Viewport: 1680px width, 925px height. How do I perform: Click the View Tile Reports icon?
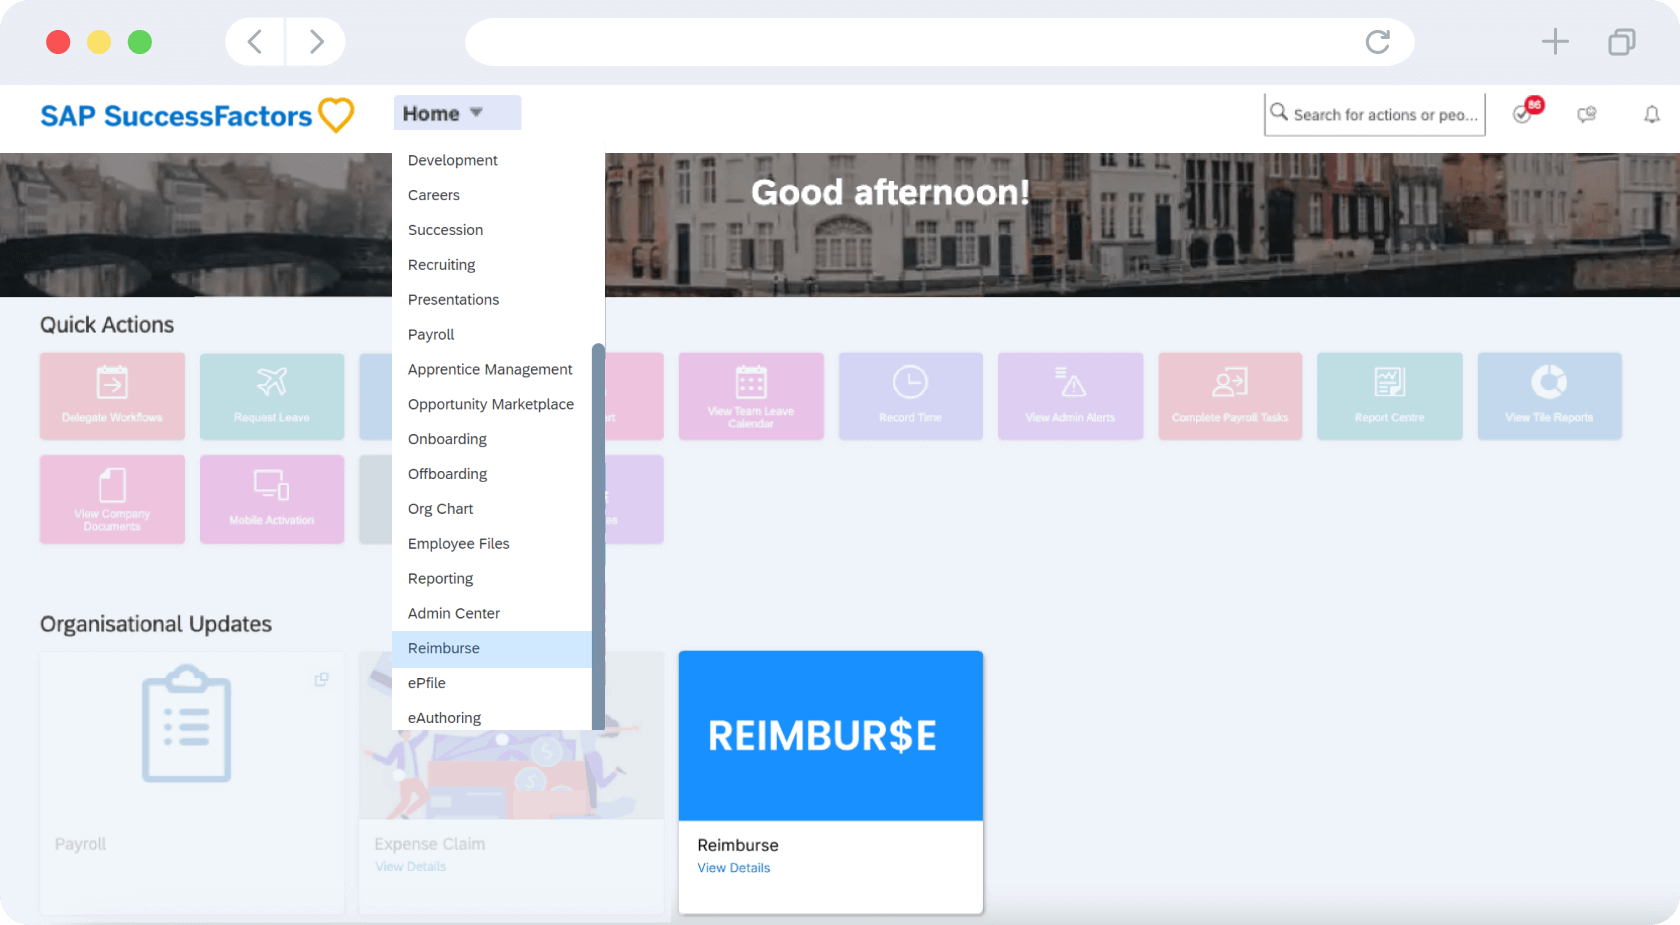pos(1549,382)
